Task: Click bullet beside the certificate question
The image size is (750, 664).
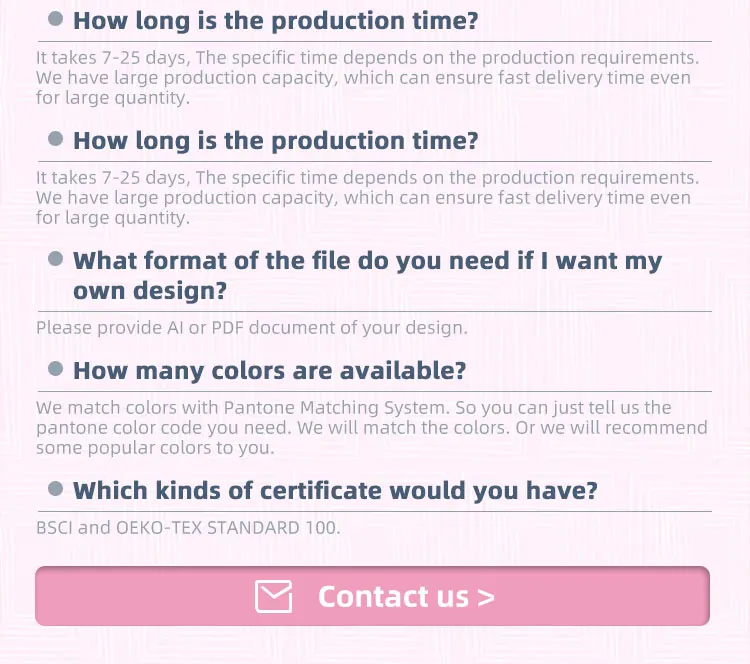Action: 56,489
